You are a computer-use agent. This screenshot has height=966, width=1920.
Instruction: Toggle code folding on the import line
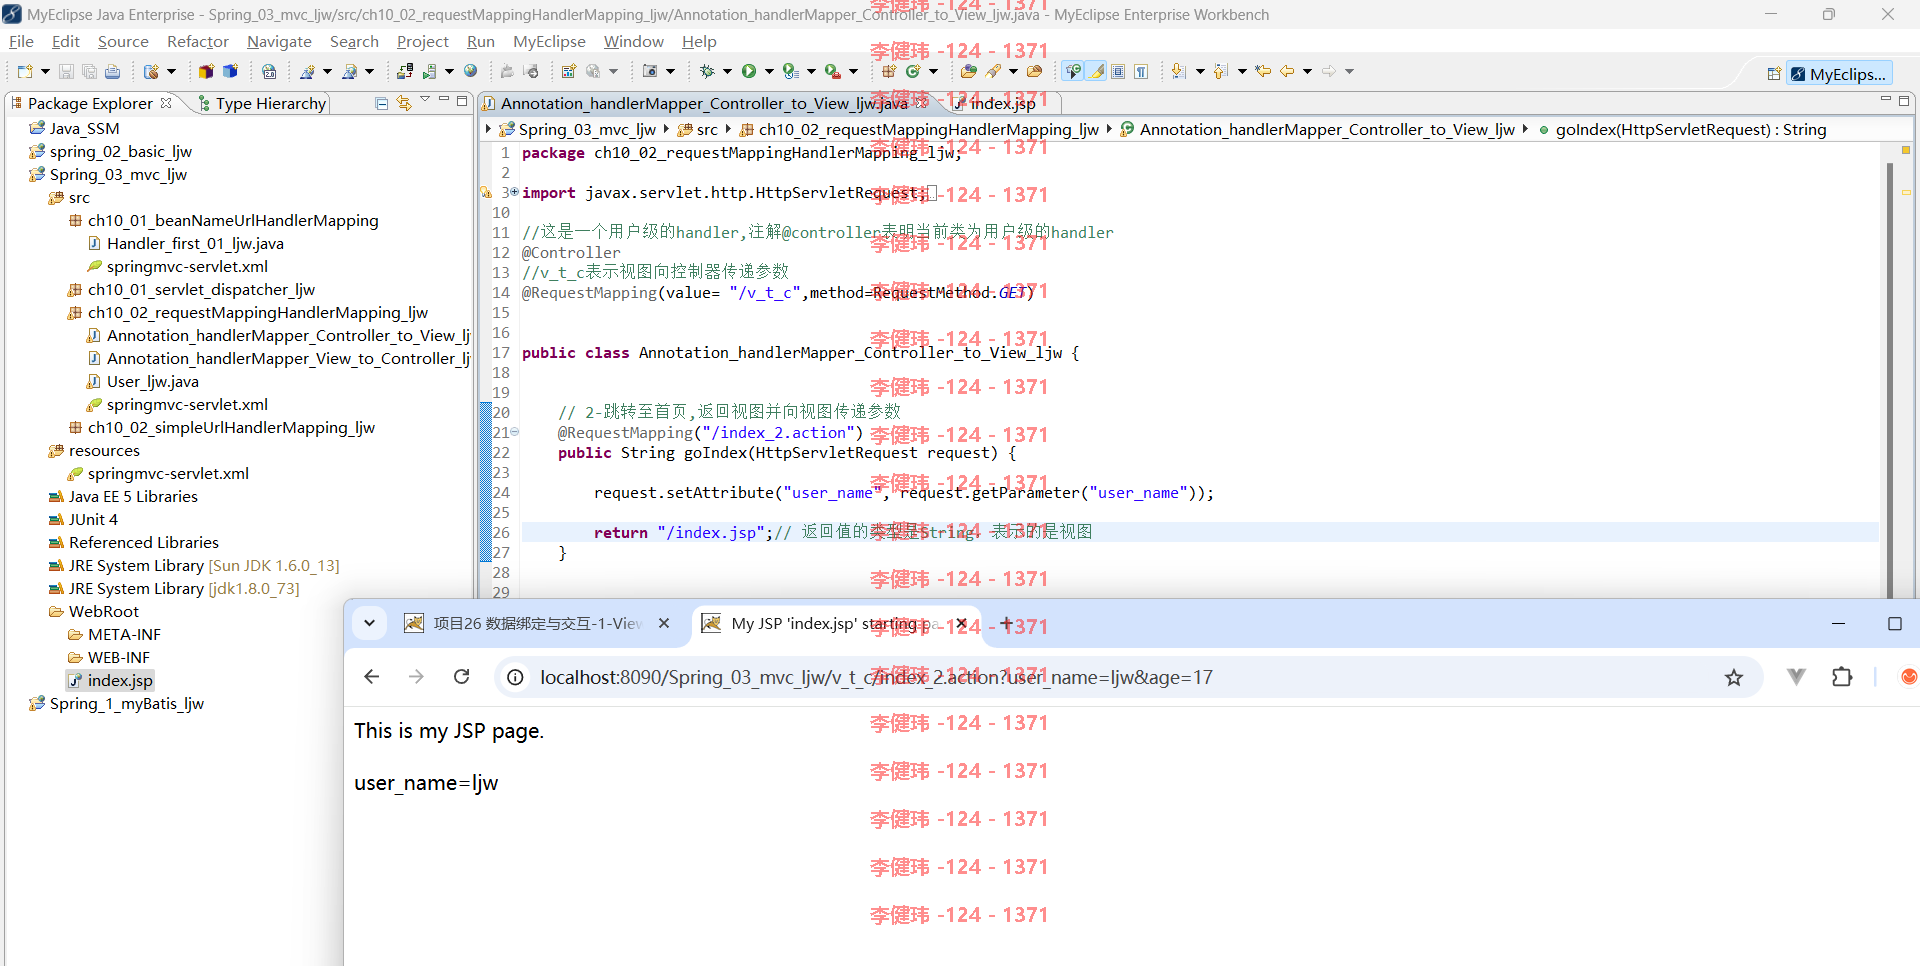coord(514,192)
